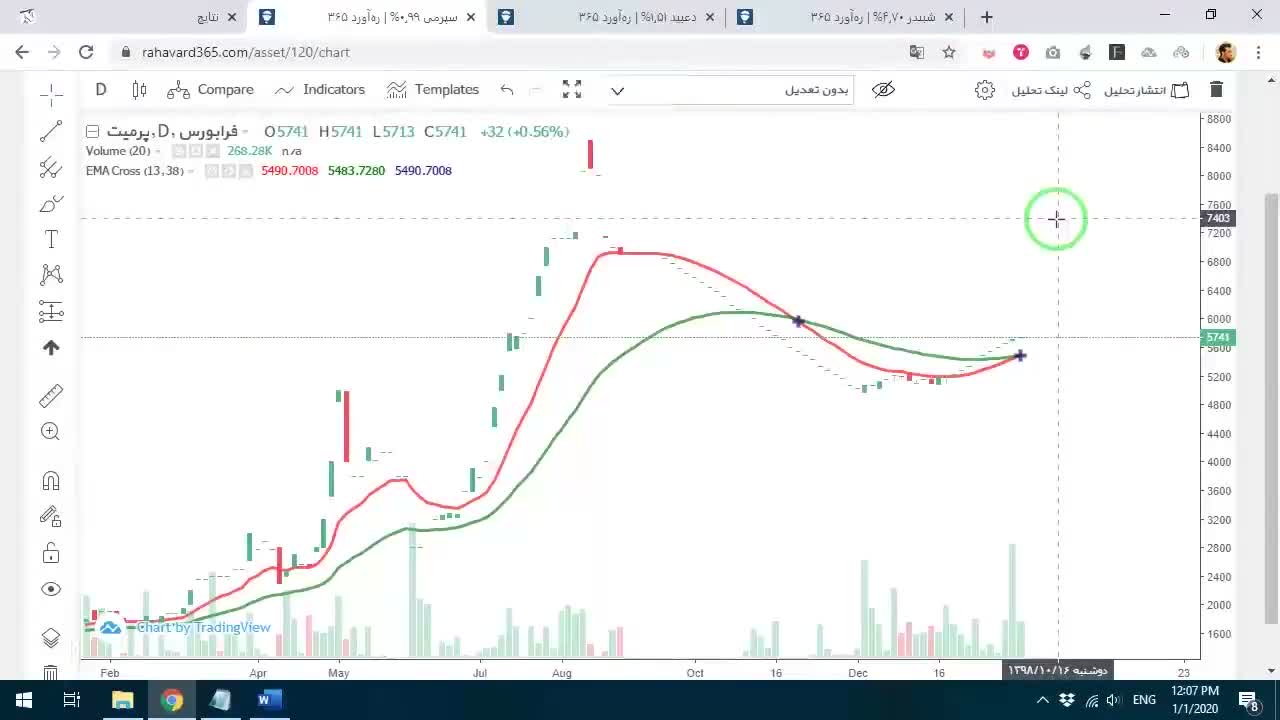Toggle the lock all drawings tool
The image size is (1280, 720).
(51, 553)
